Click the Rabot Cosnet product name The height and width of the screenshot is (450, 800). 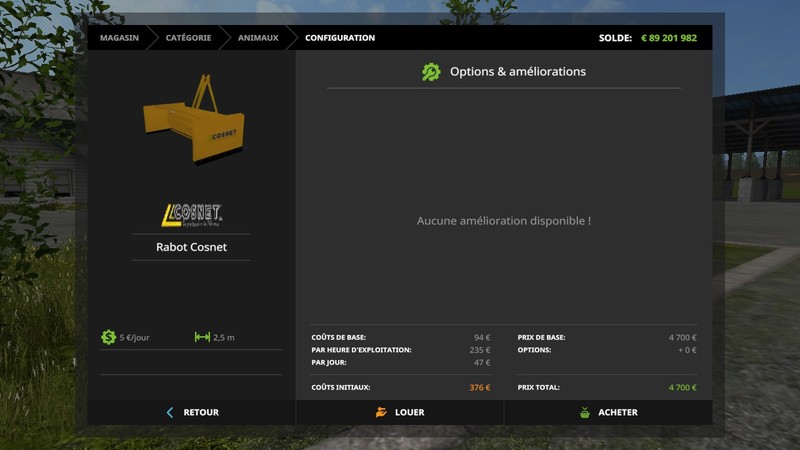point(191,247)
